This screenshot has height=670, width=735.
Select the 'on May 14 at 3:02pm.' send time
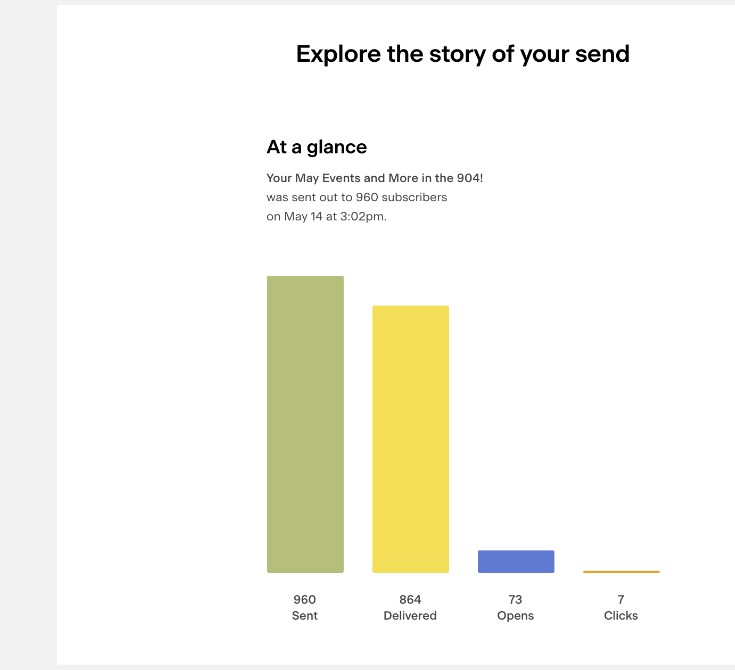326,216
